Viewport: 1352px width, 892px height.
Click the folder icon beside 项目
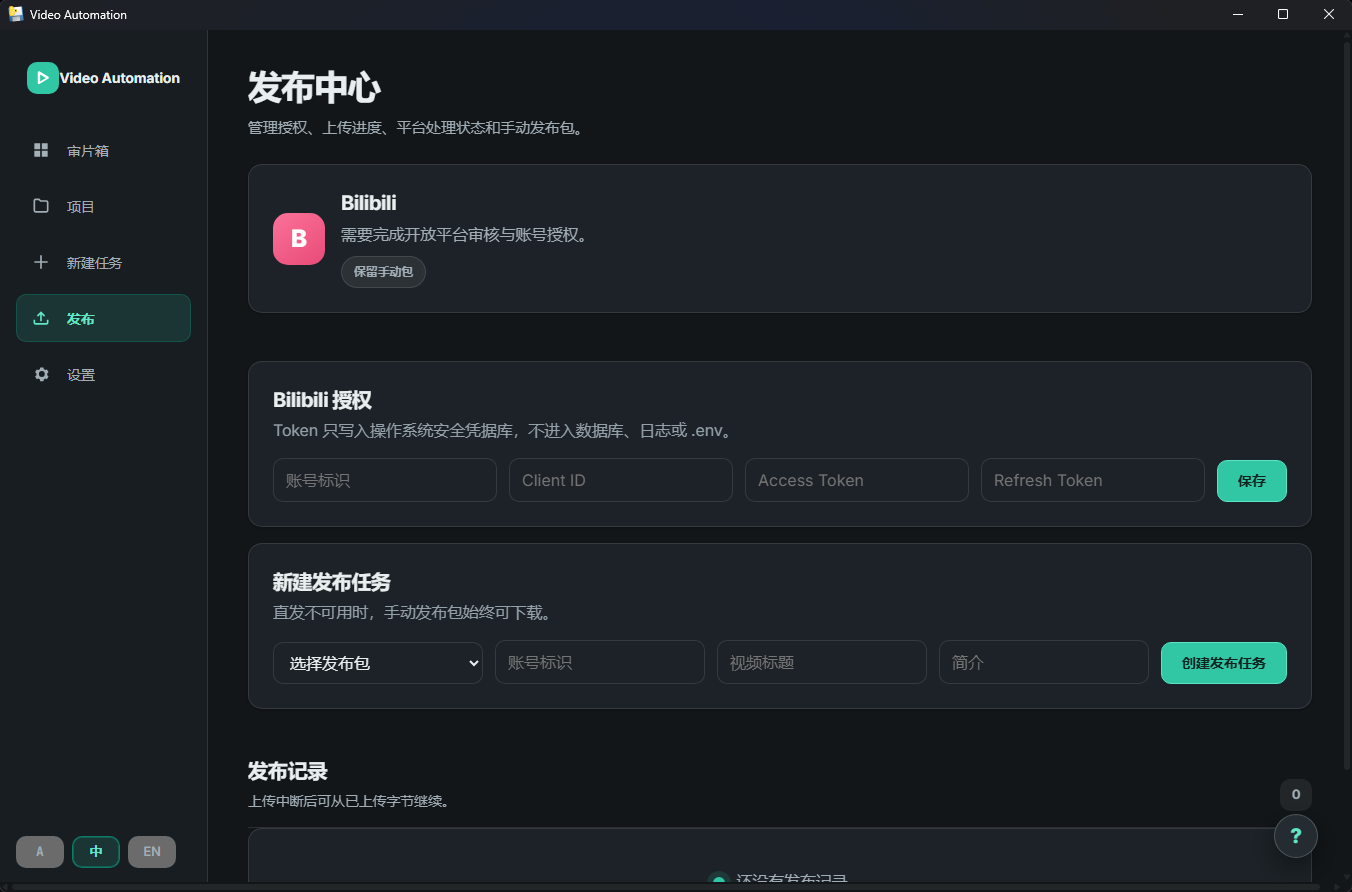click(41, 206)
